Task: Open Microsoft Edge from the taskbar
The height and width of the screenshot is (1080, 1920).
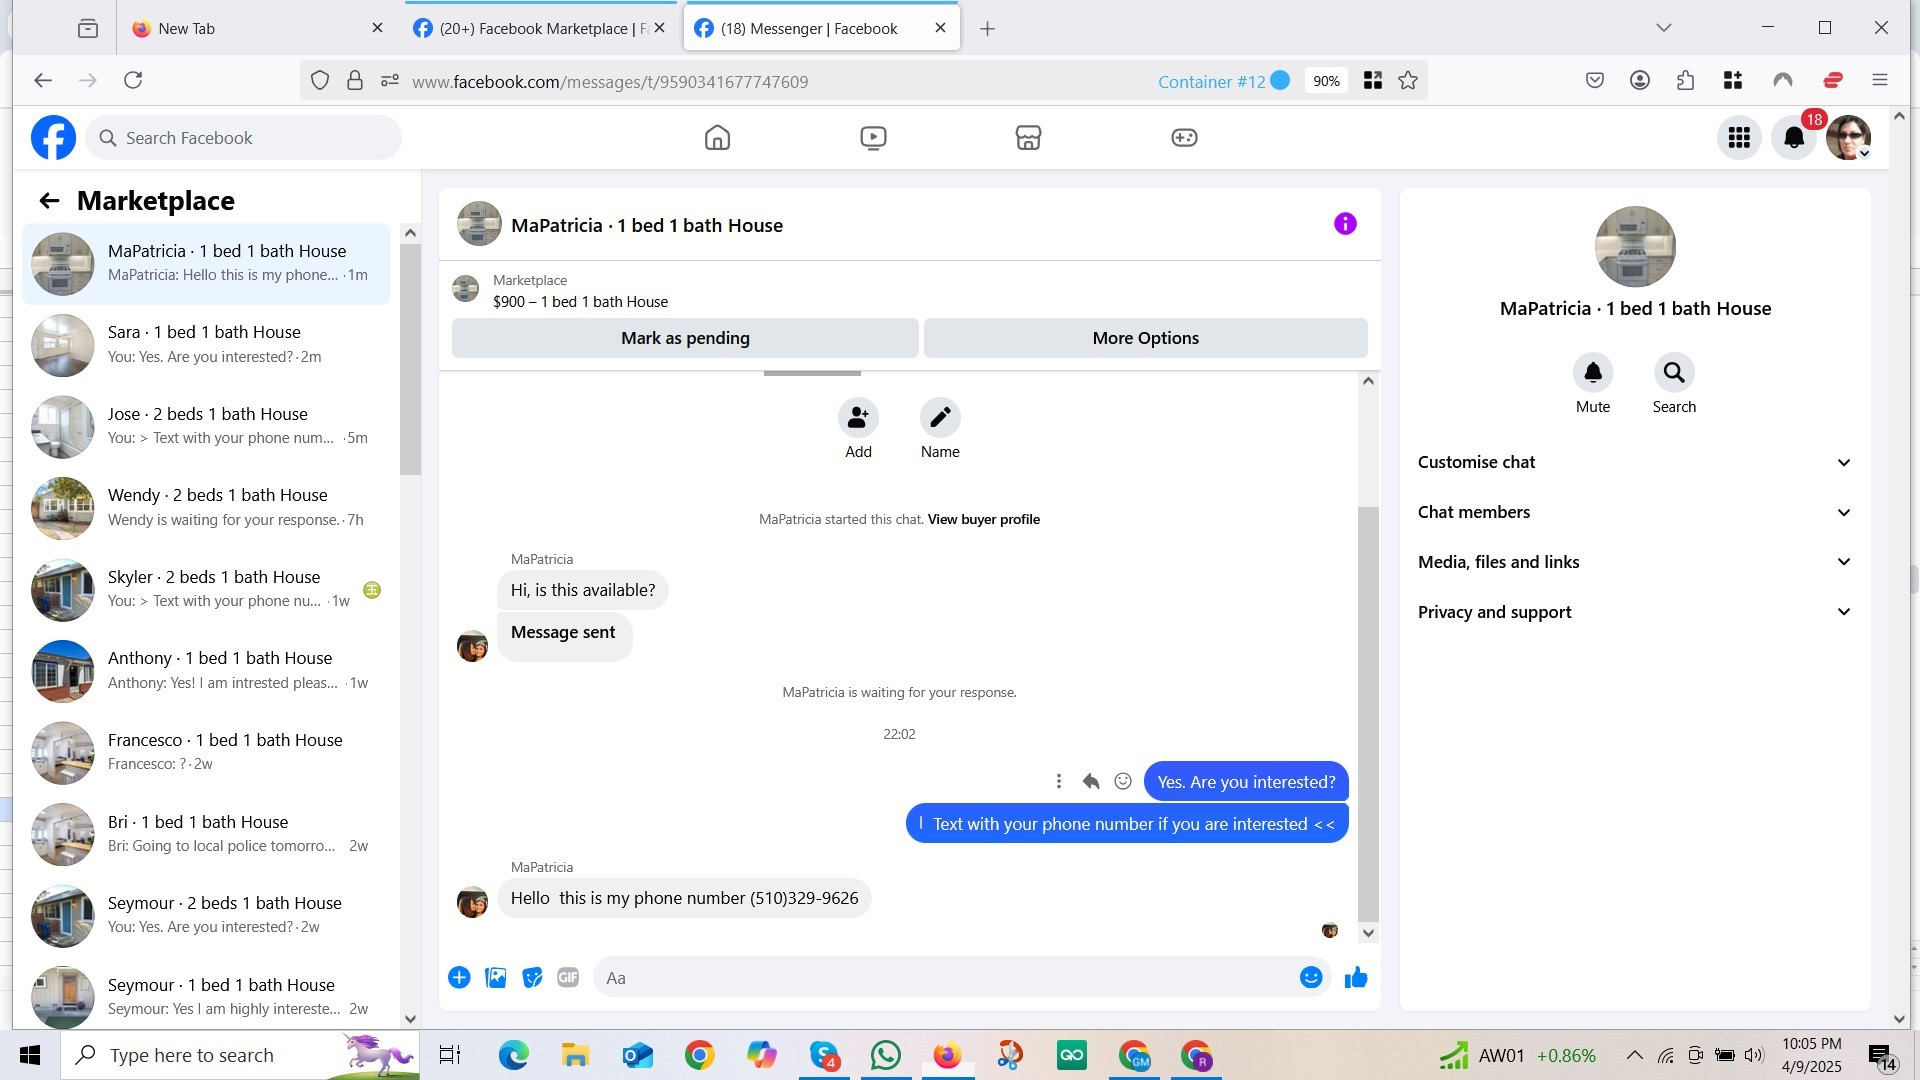Action: pyautogui.click(x=513, y=1056)
